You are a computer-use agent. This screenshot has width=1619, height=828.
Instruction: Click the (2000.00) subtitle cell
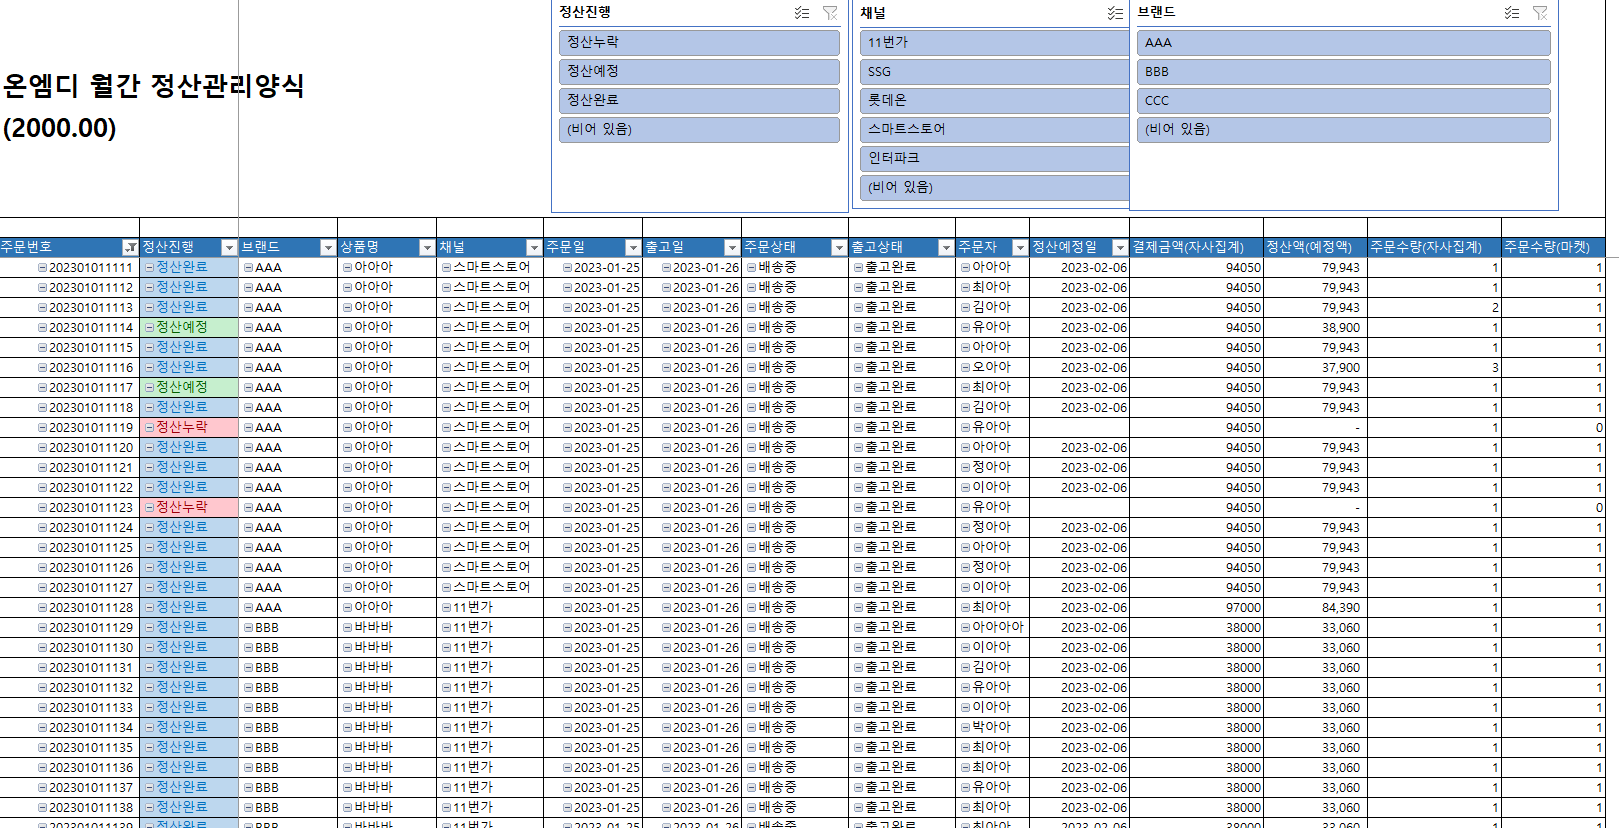pos(60,128)
